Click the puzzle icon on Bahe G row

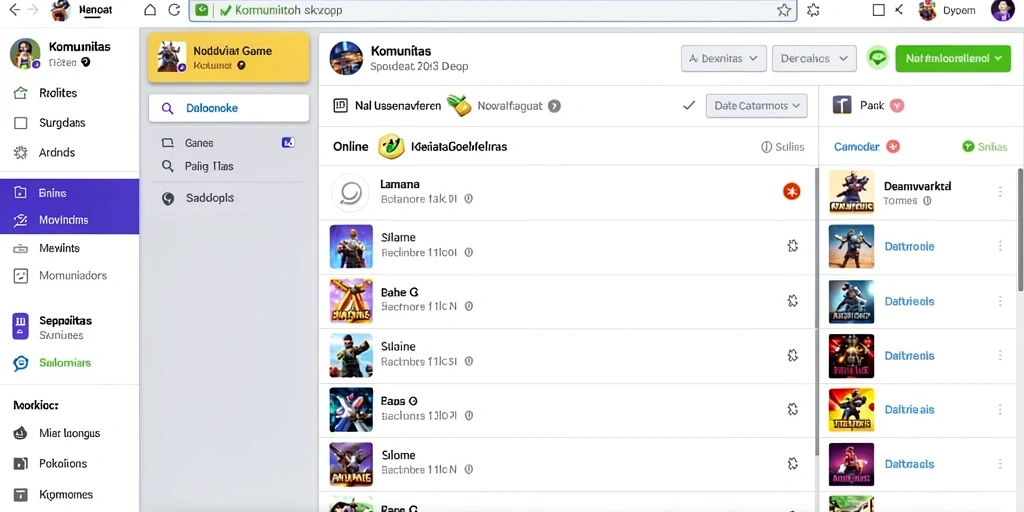click(793, 300)
